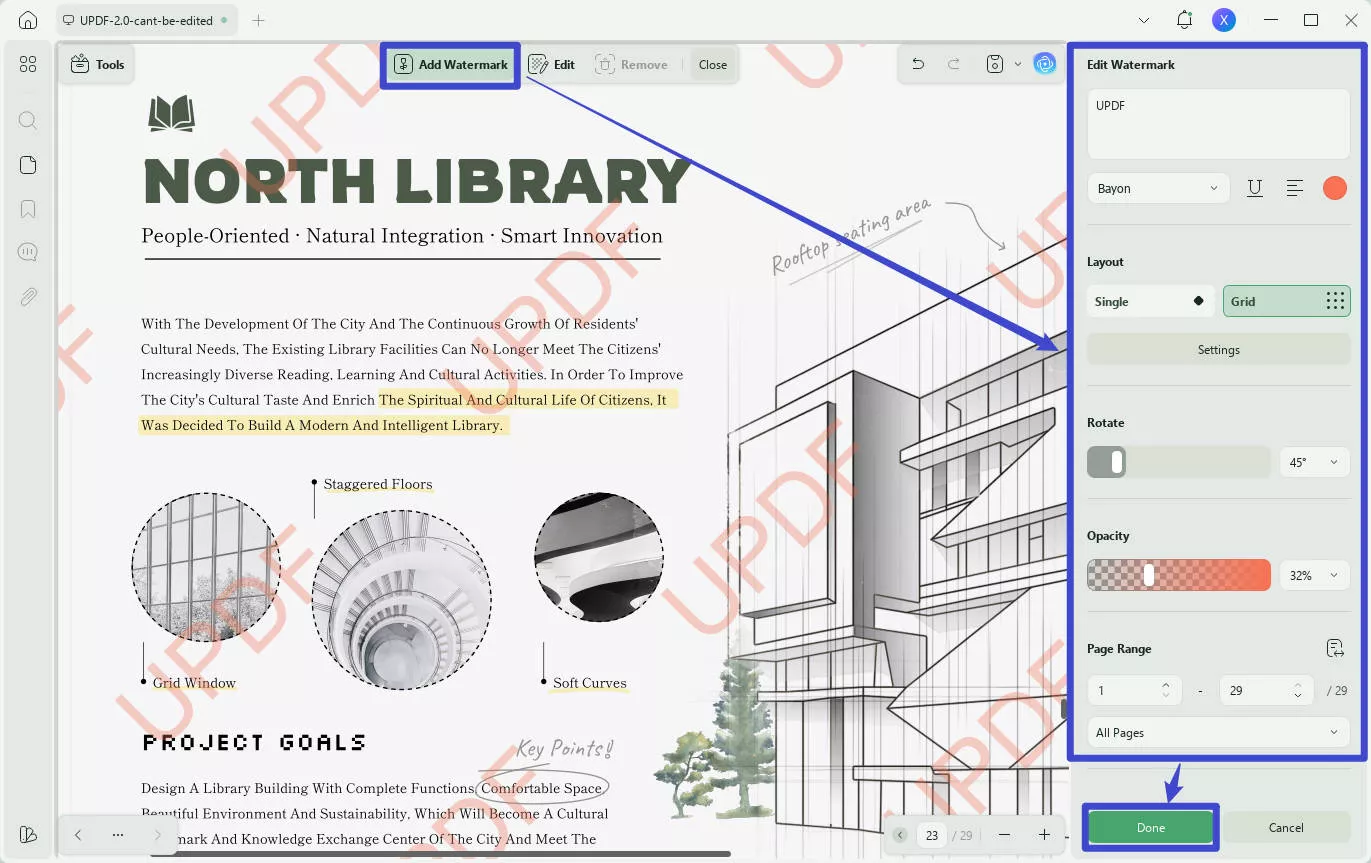Screen dimensions: 1371x863
Task: Confirm watermark with Done
Action: click(1150, 827)
